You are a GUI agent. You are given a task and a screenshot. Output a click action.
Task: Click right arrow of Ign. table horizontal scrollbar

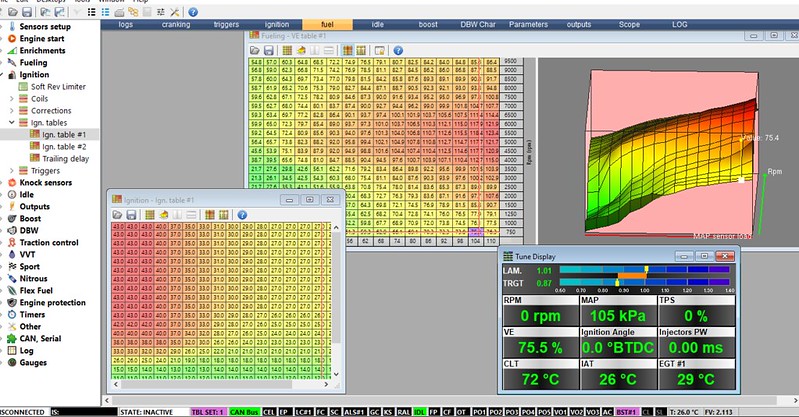pyautogui.click(x=326, y=384)
